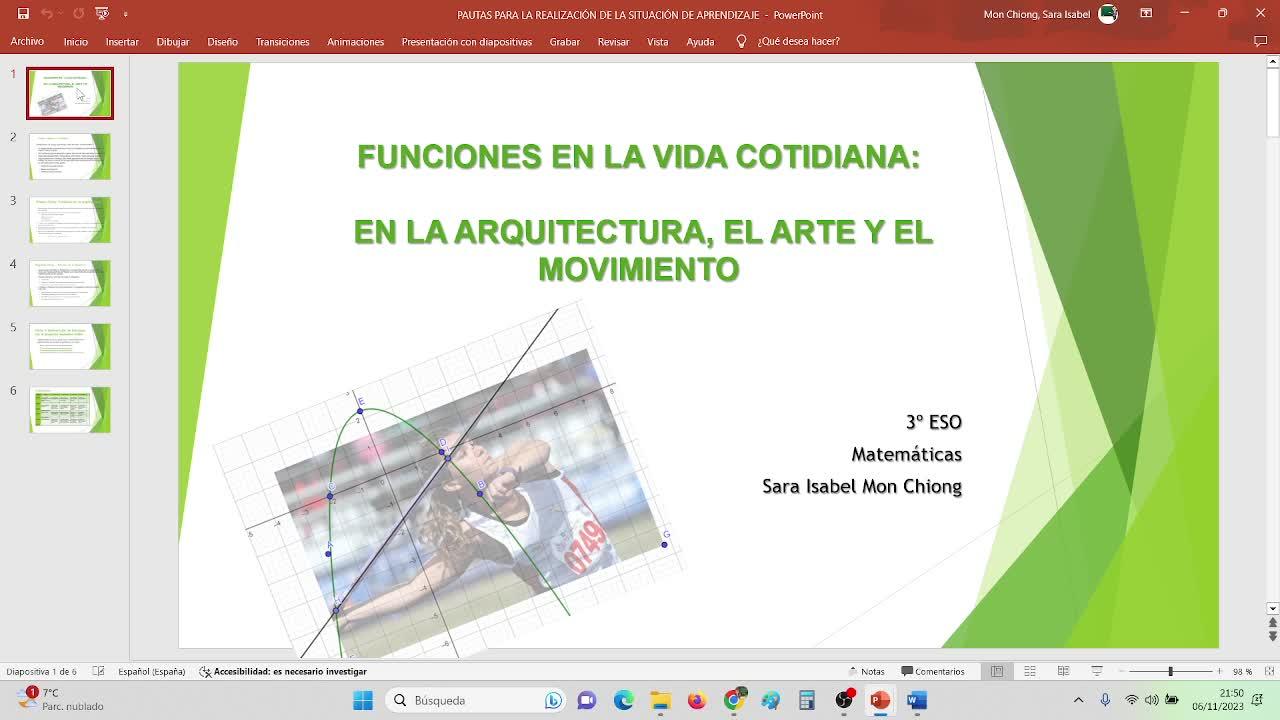Viewport: 1280px width, 720px height.
Task: Go to the Transiciones tab
Action: tap(282, 42)
